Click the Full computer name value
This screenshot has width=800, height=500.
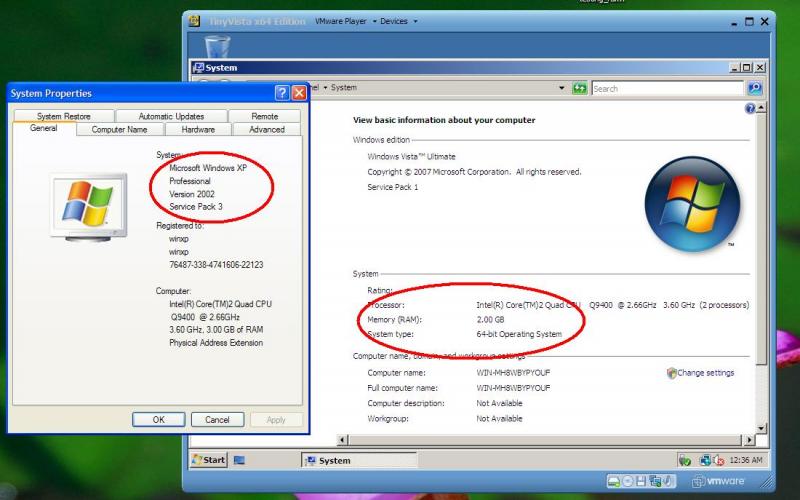(x=513, y=388)
